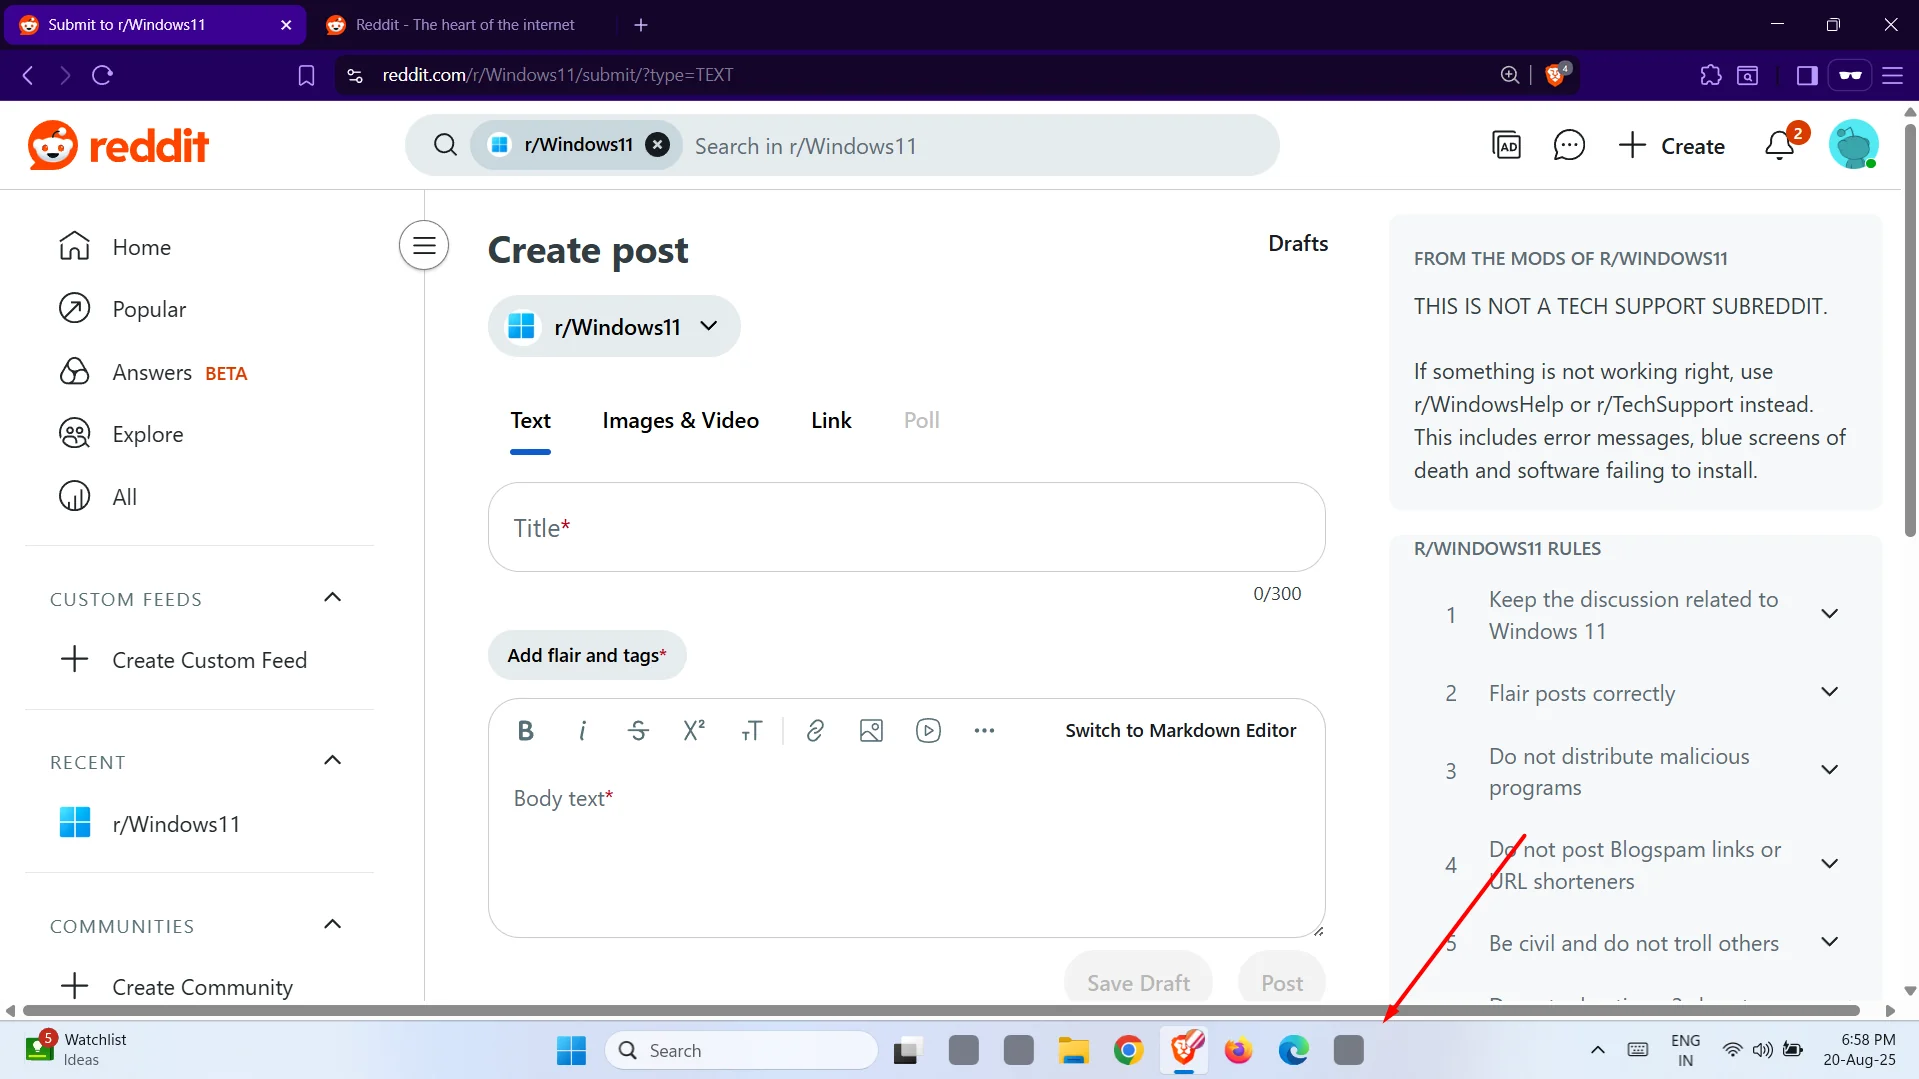1919x1079 pixels.
Task: Expand the malicious programs rule
Action: point(1829,770)
